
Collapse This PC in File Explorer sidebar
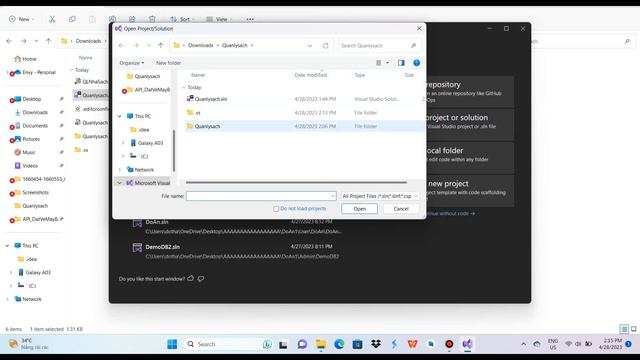coord(7,246)
